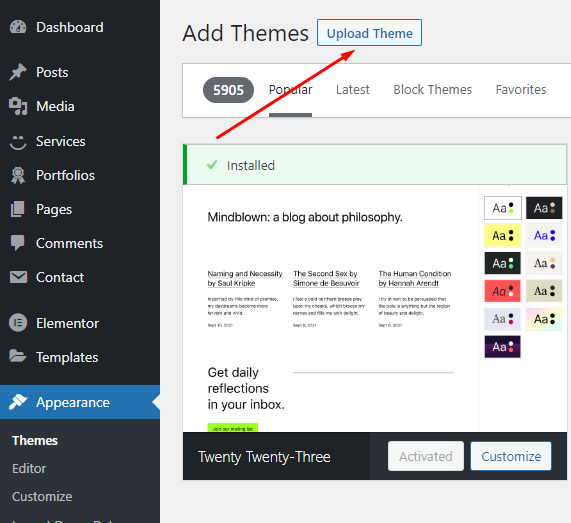Select the dark purple Aa swatch
The image size is (571, 523).
click(x=503, y=347)
